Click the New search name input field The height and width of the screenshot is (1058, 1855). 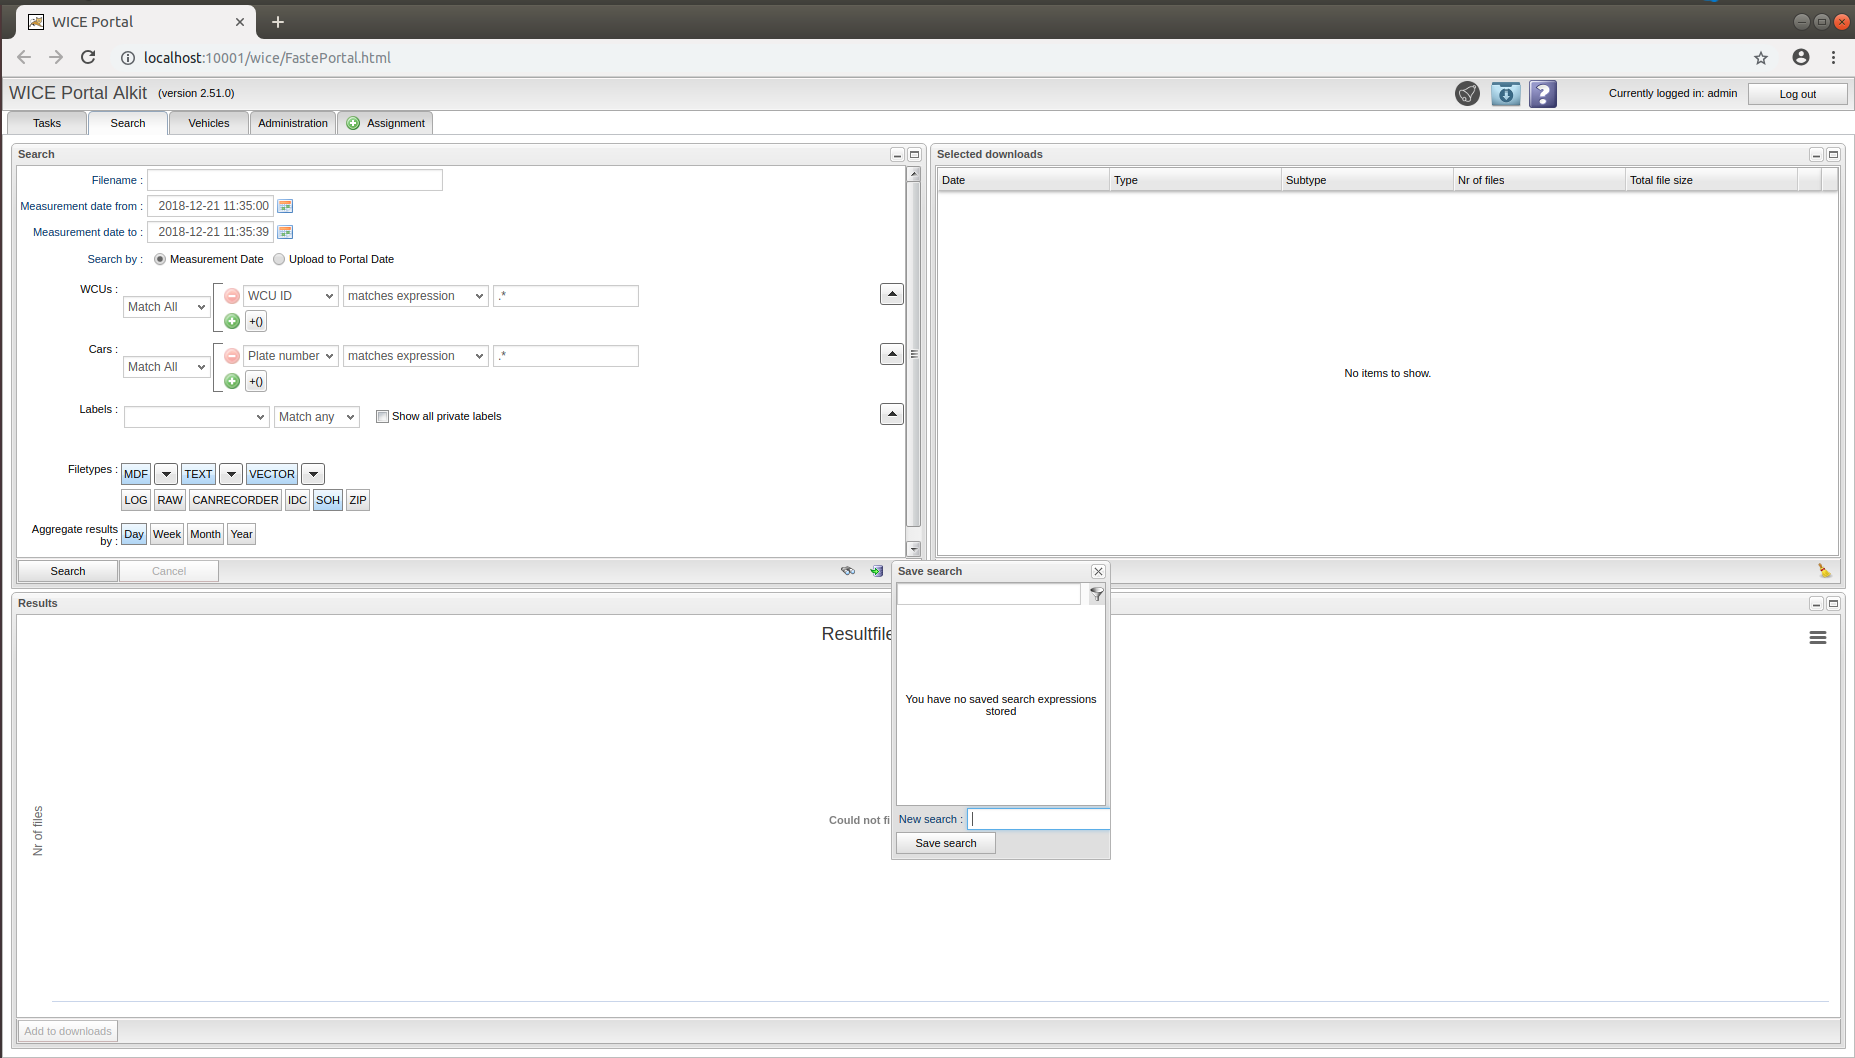pos(1038,819)
